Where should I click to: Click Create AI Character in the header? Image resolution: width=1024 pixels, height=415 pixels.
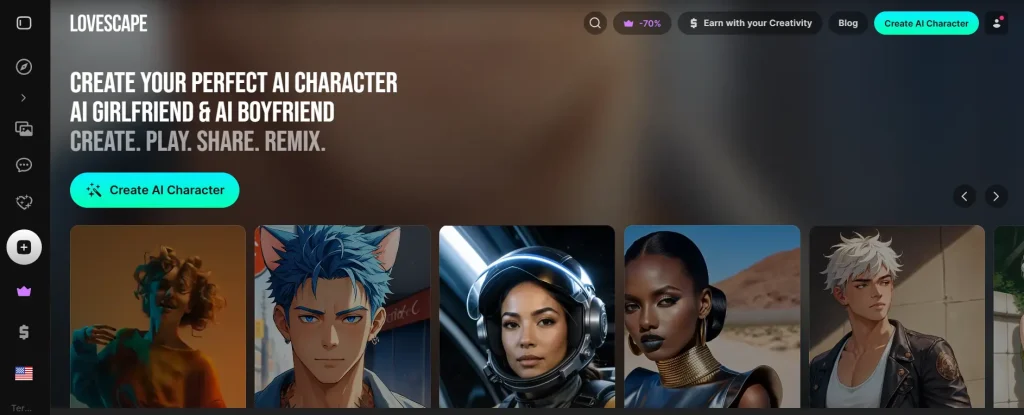pyautogui.click(x=926, y=23)
